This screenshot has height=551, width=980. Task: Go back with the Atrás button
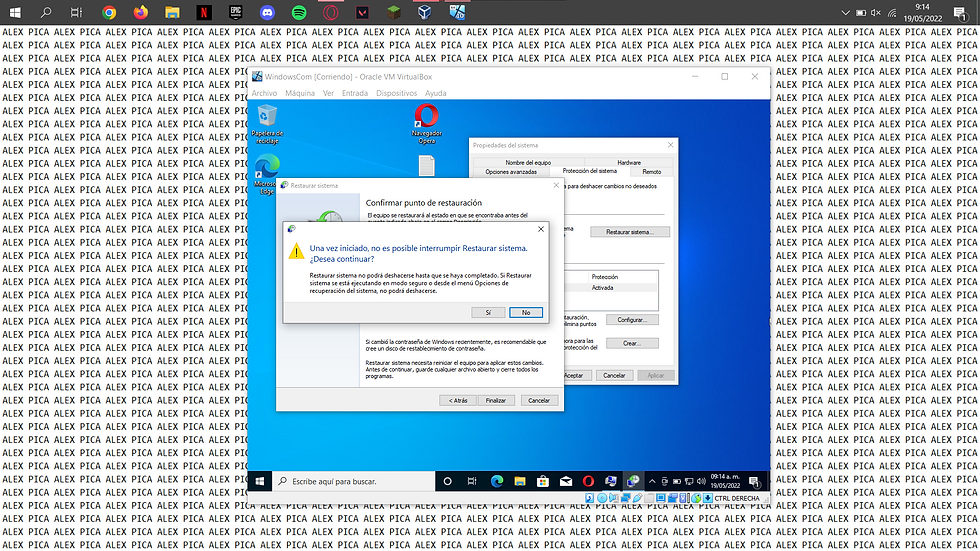point(458,400)
